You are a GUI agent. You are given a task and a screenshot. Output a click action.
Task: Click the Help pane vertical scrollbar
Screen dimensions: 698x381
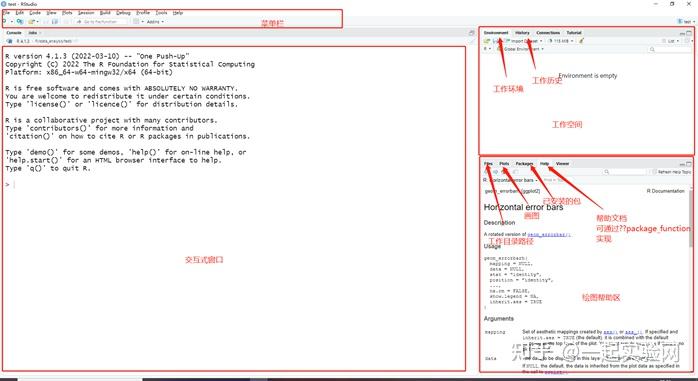(691, 218)
